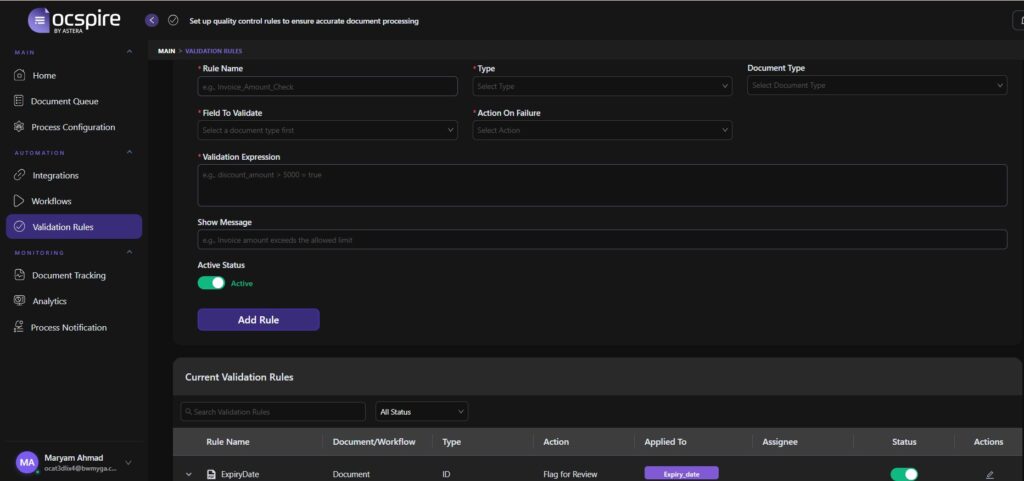The height and width of the screenshot is (481, 1024).
Task: Open the All Status filter dropdown
Action: click(422, 412)
